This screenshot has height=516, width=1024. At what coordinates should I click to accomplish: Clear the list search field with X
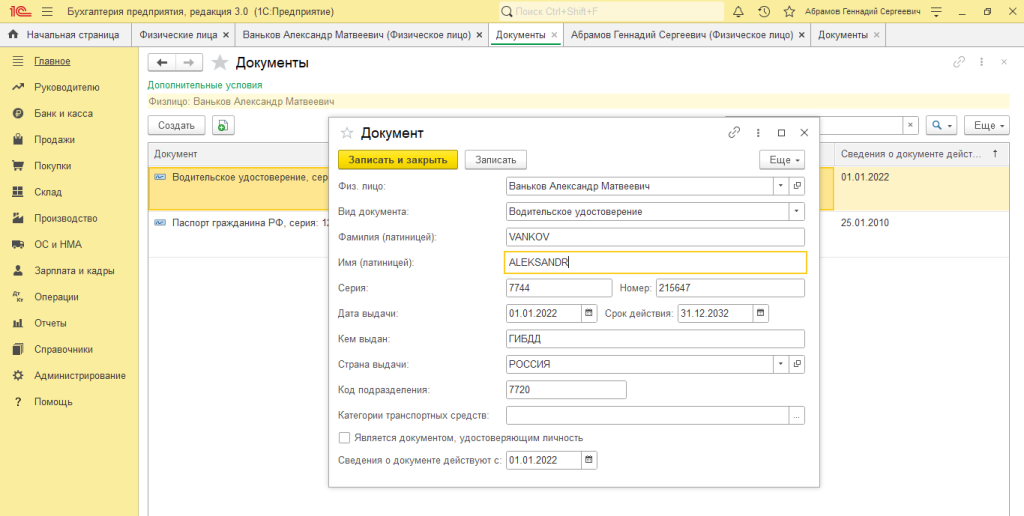click(910, 125)
